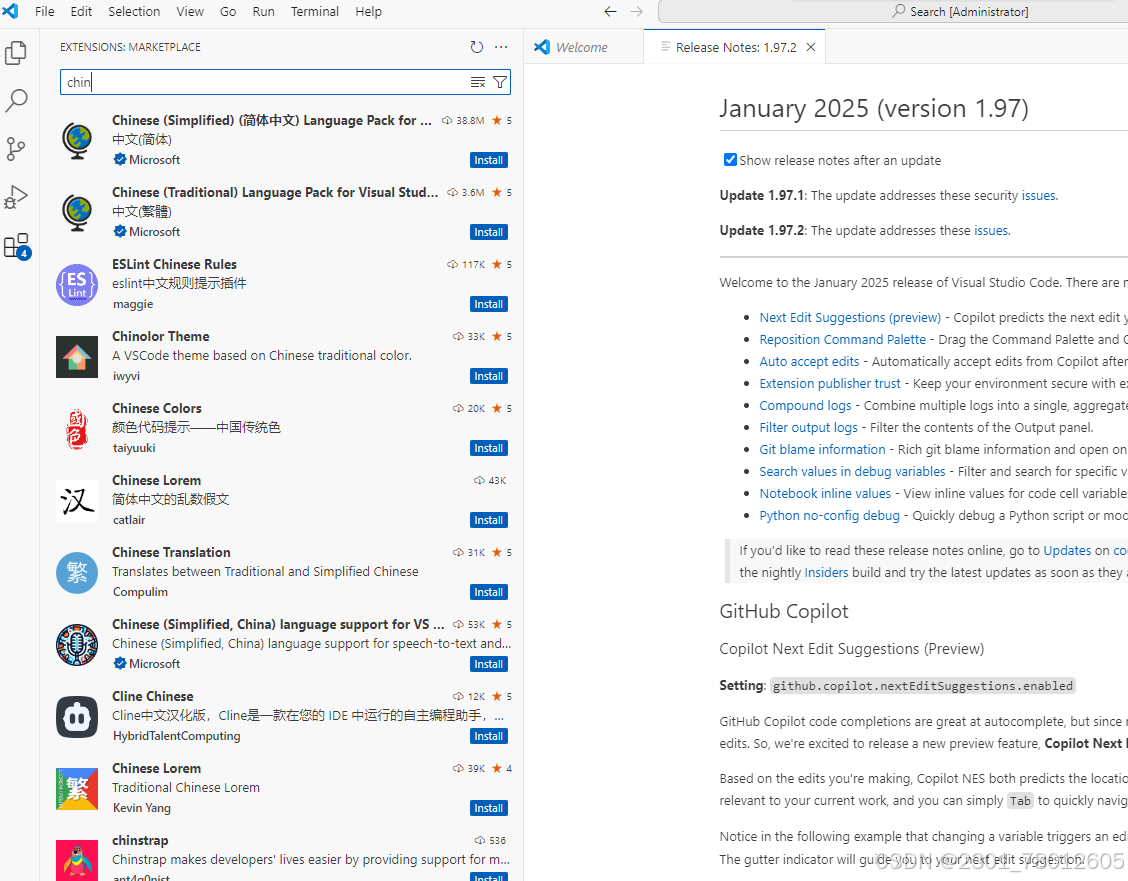
Task: Close the Release Notes tab
Action: tap(811, 47)
